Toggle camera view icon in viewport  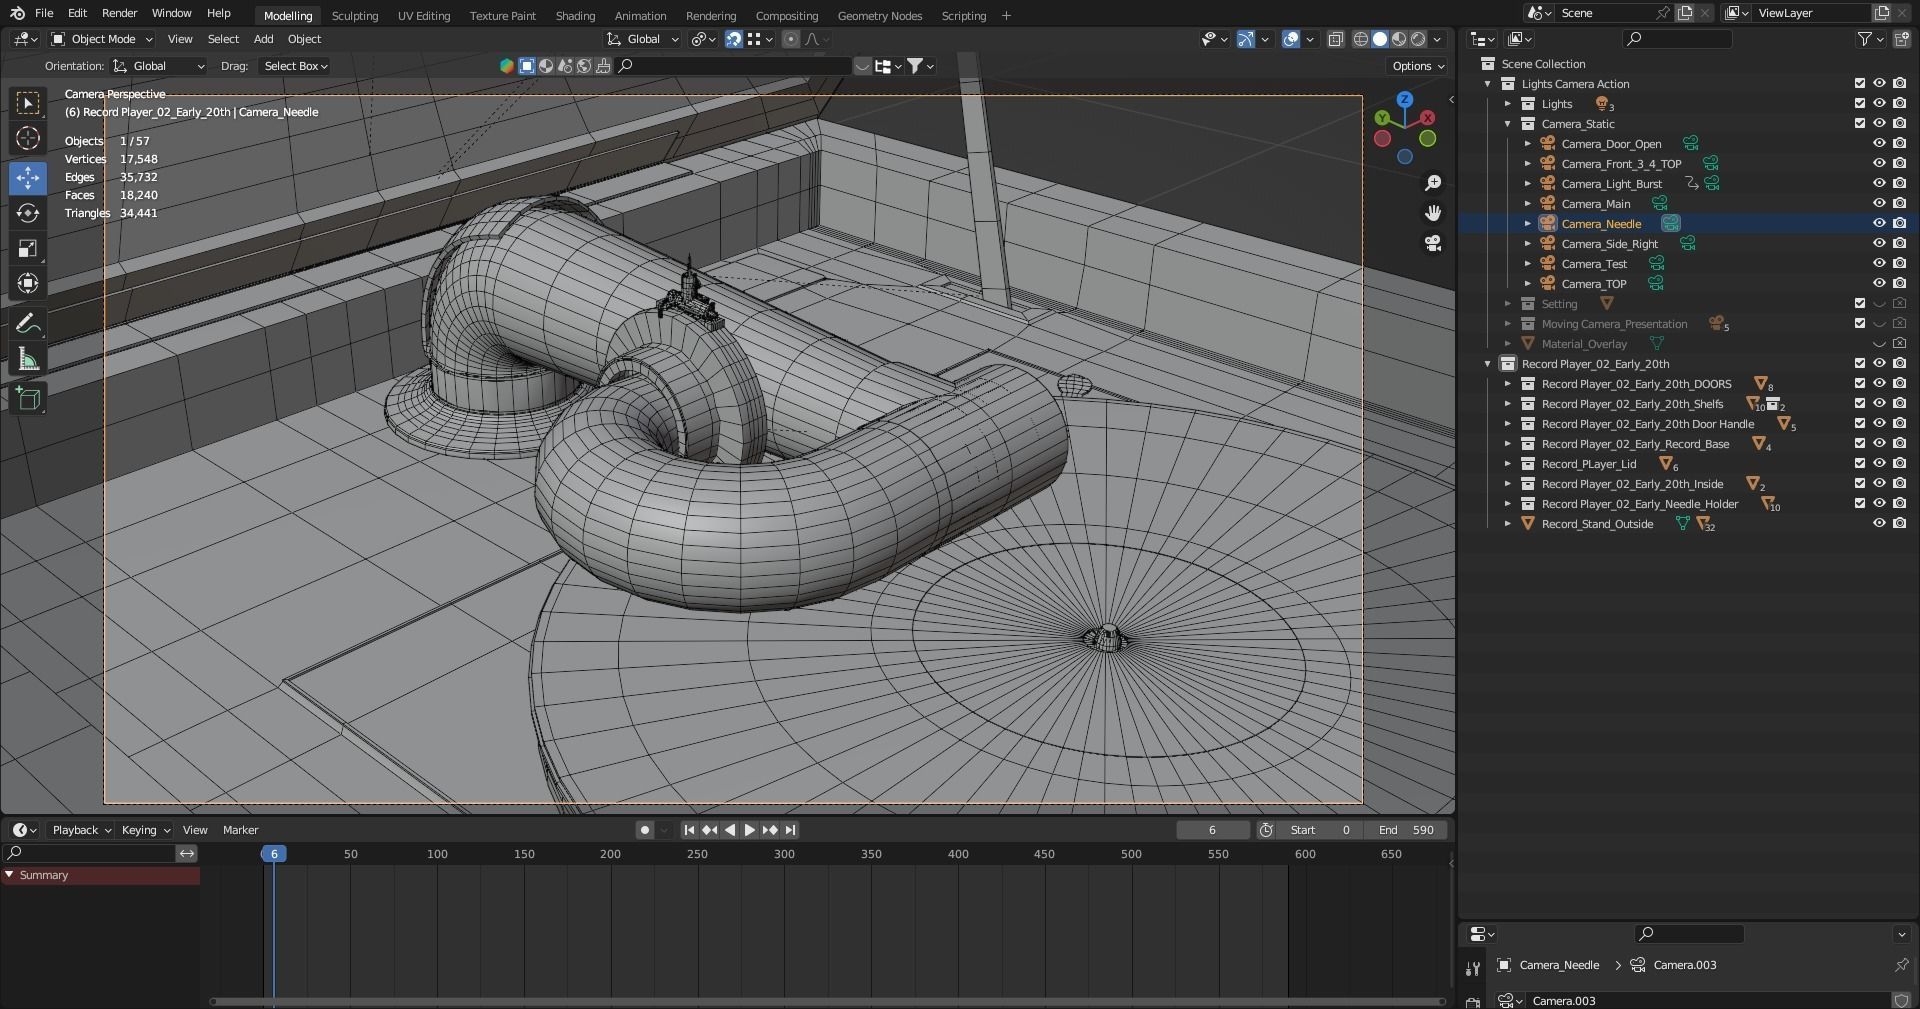1433,243
